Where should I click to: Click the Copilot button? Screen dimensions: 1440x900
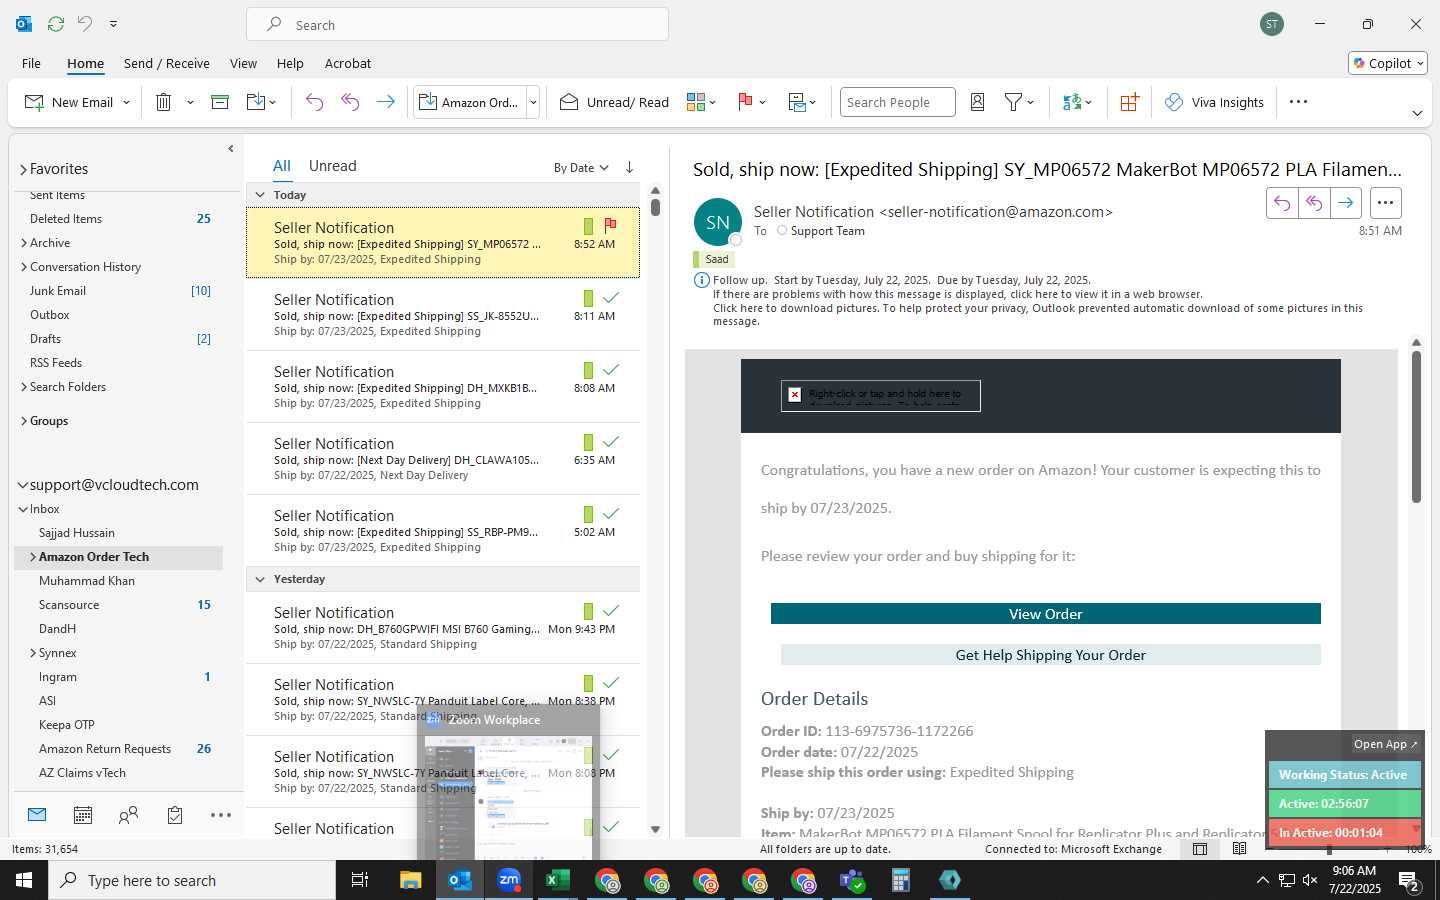coord(1388,63)
